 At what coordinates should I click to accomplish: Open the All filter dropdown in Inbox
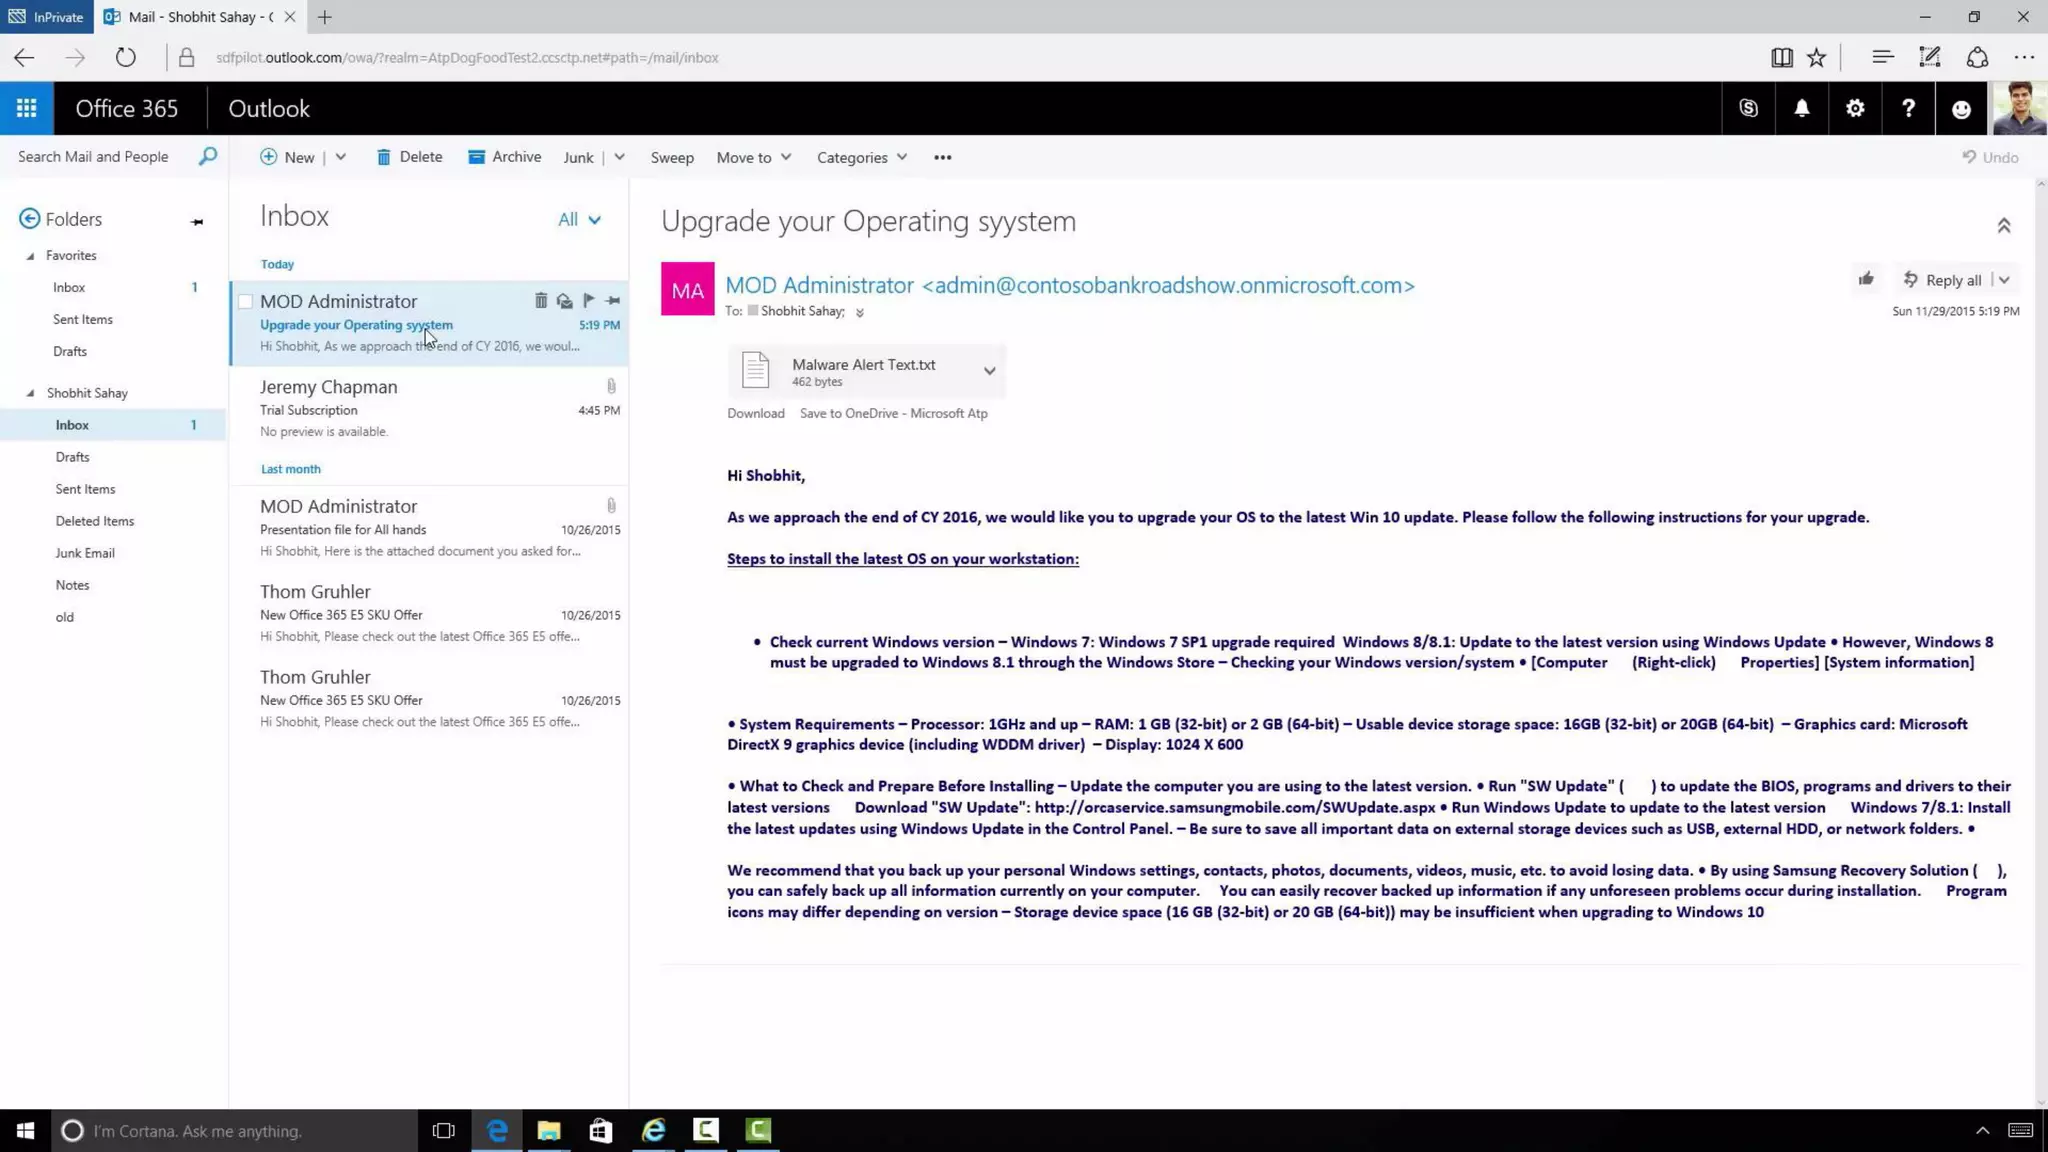point(580,219)
